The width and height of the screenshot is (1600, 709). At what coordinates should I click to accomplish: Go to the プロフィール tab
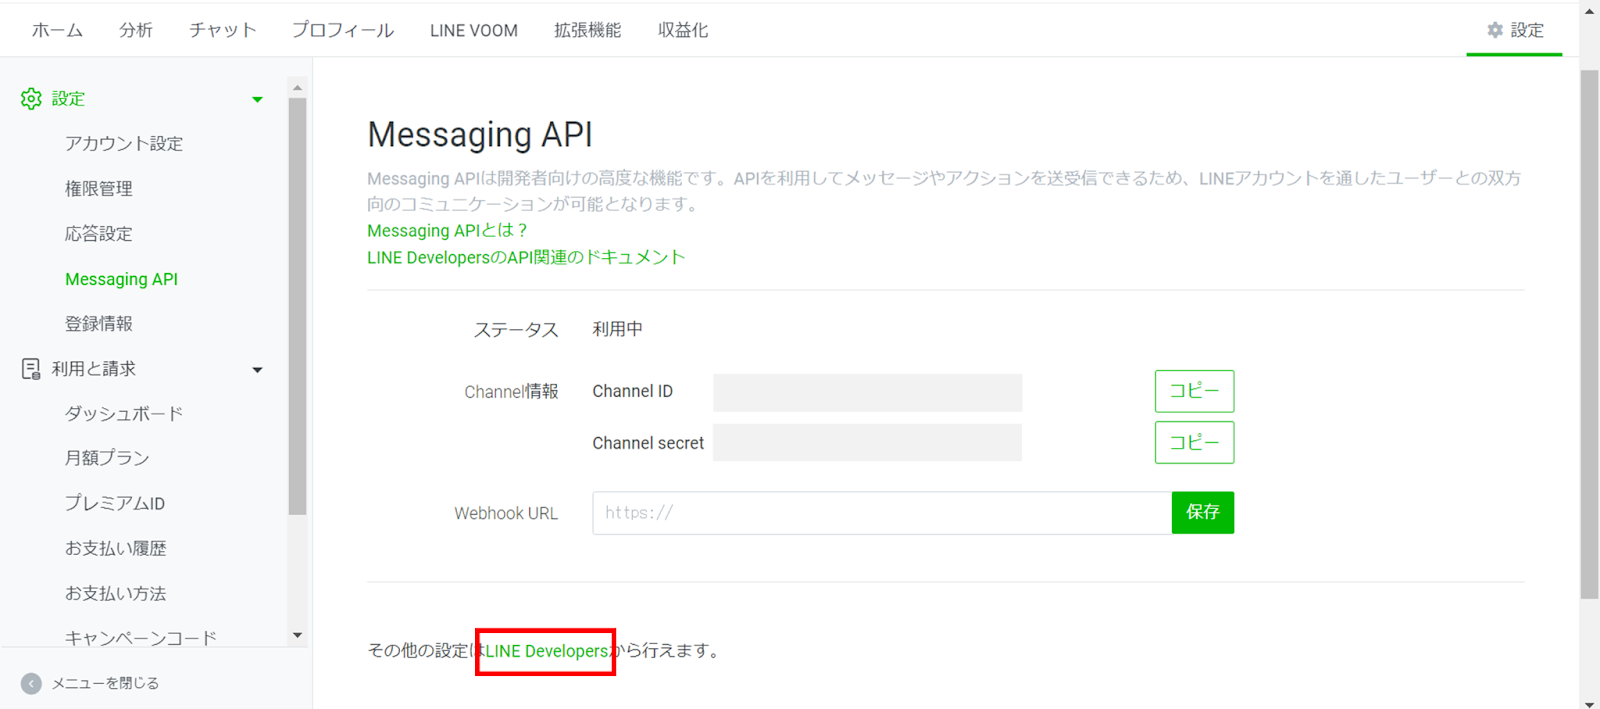click(343, 30)
